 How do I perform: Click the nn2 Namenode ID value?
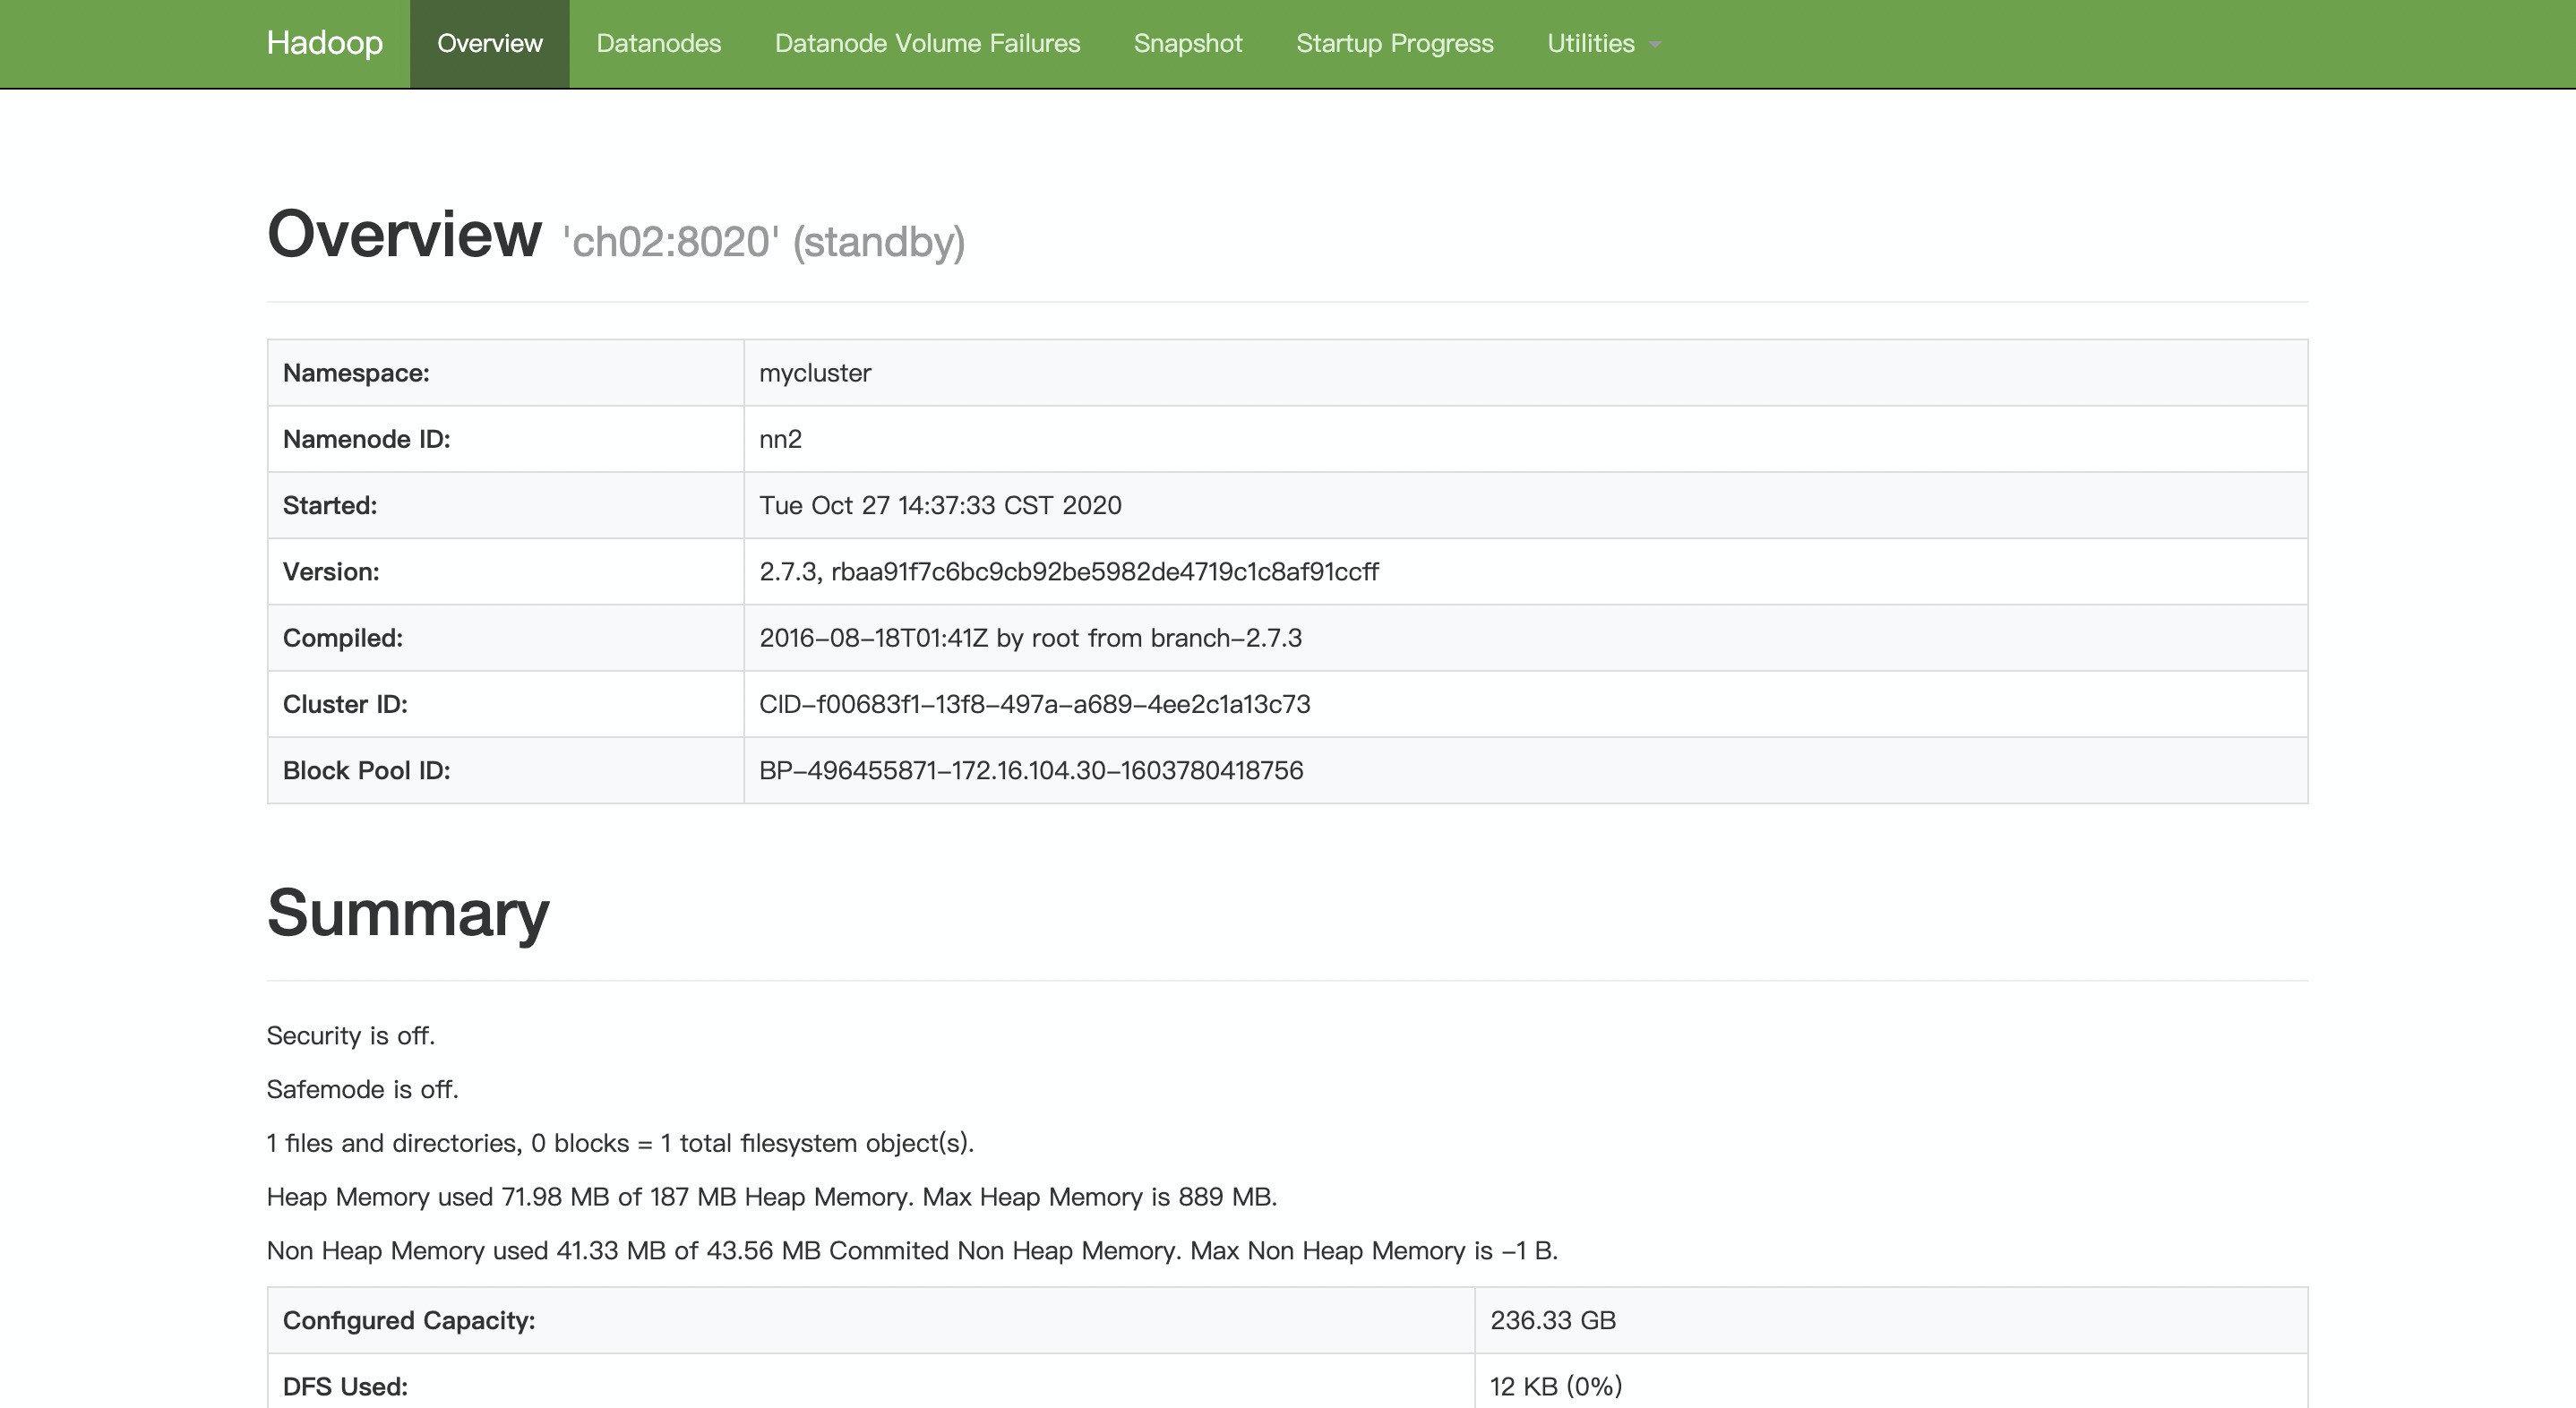(780, 439)
